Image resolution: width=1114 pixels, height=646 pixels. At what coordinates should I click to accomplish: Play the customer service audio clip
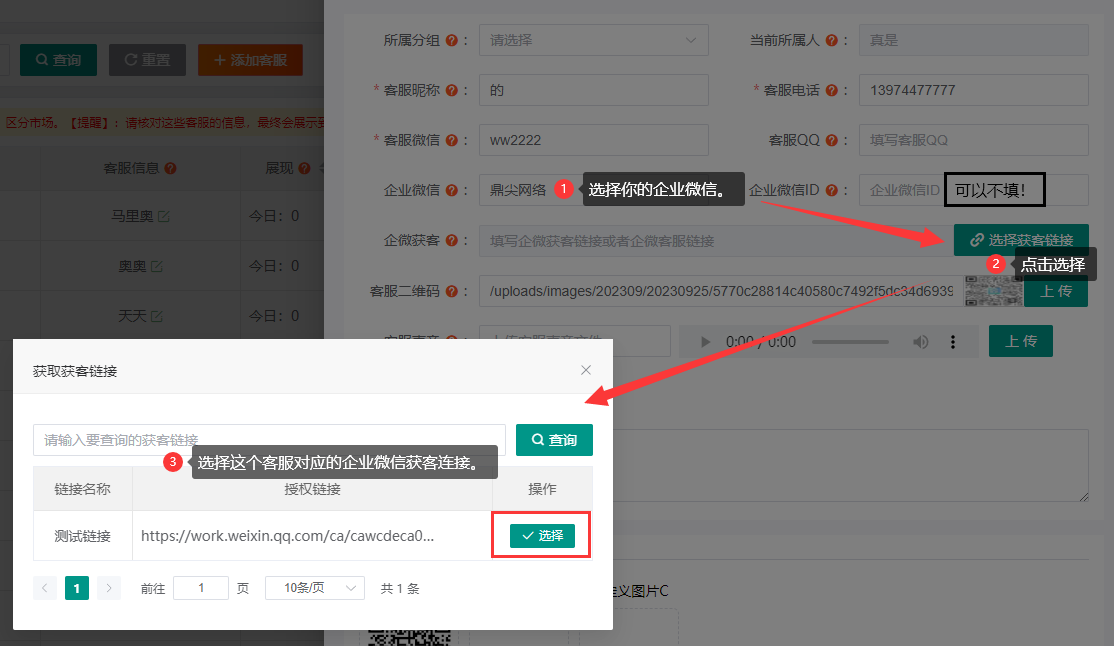(x=705, y=342)
